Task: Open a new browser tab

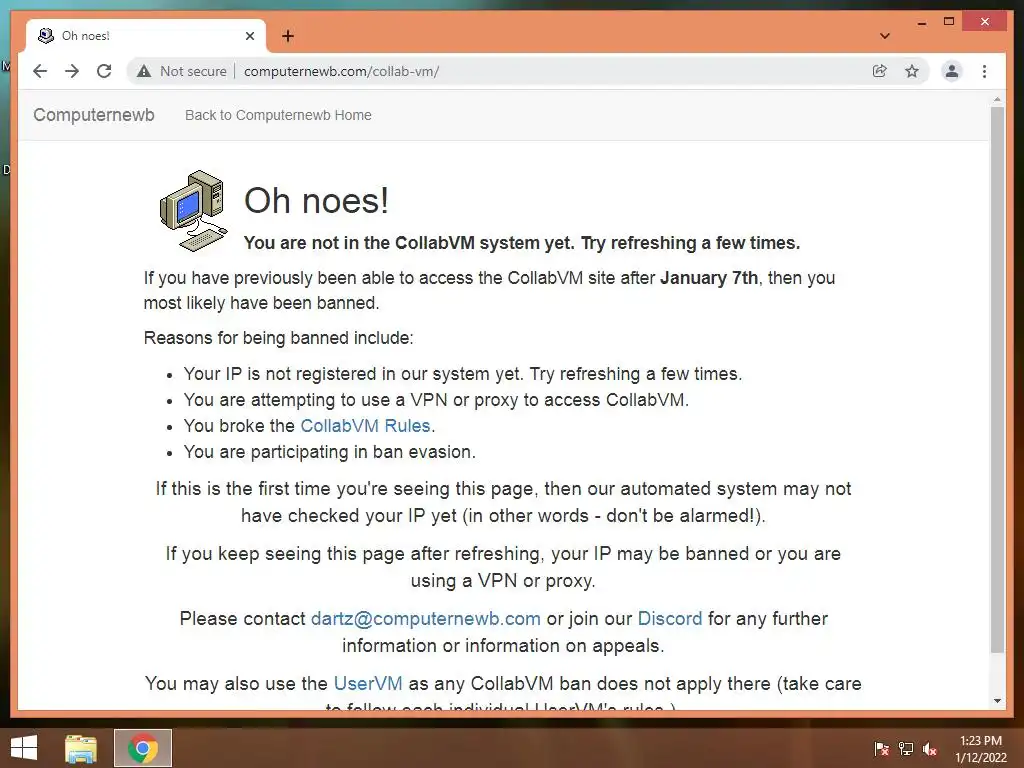Action: point(287,36)
